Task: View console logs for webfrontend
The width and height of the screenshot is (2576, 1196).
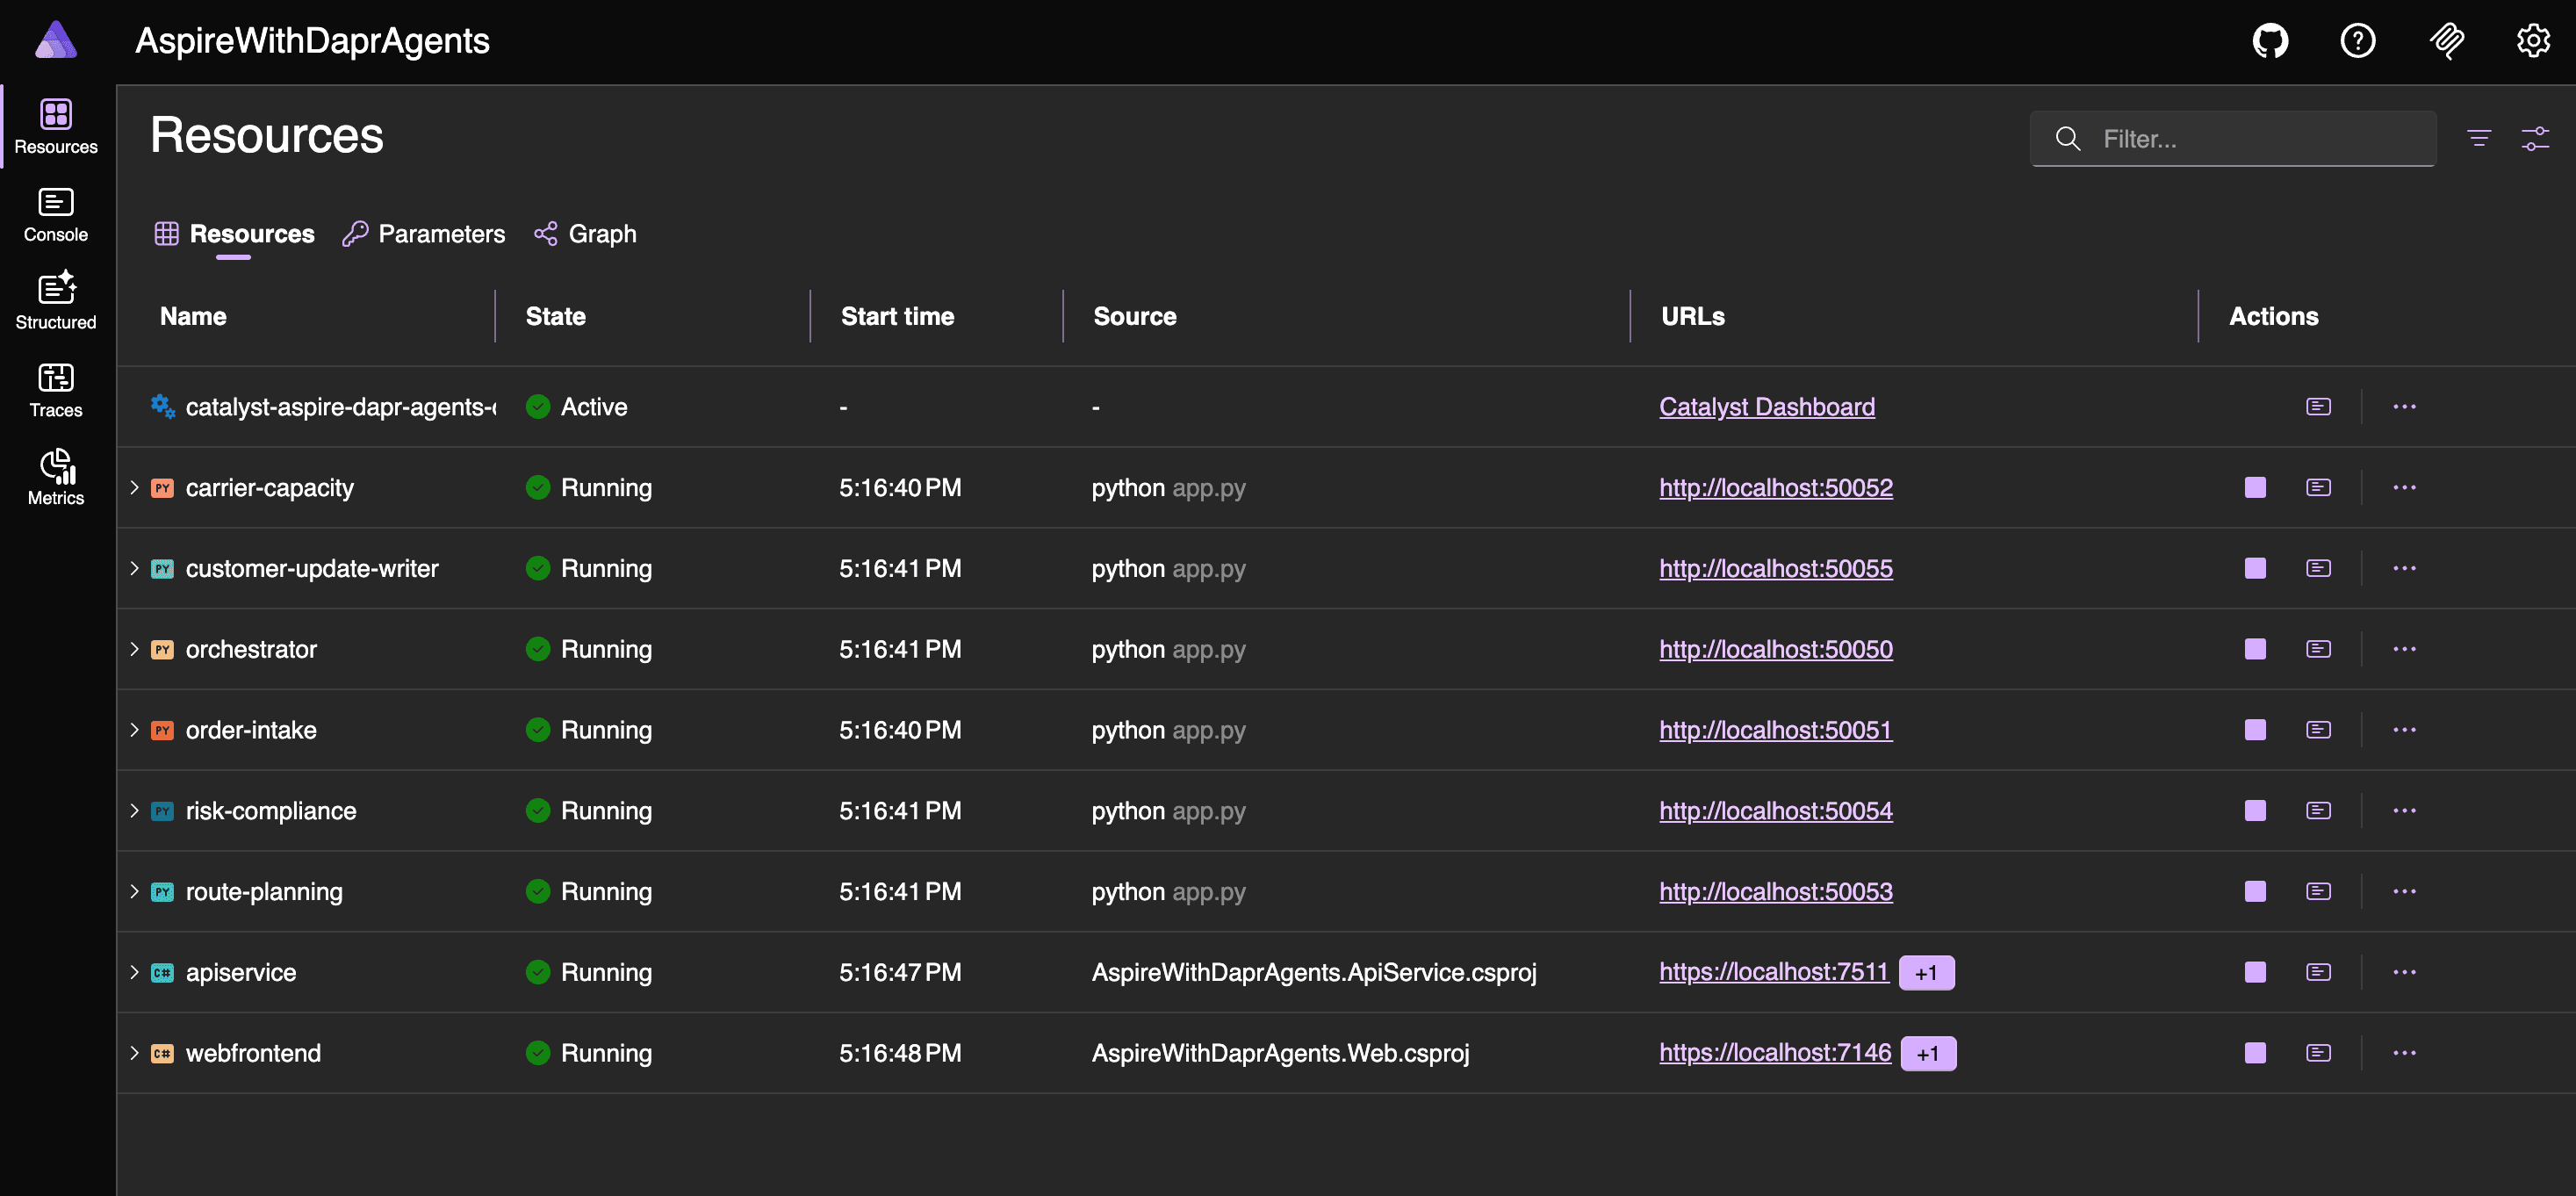Action: pos(2318,1053)
